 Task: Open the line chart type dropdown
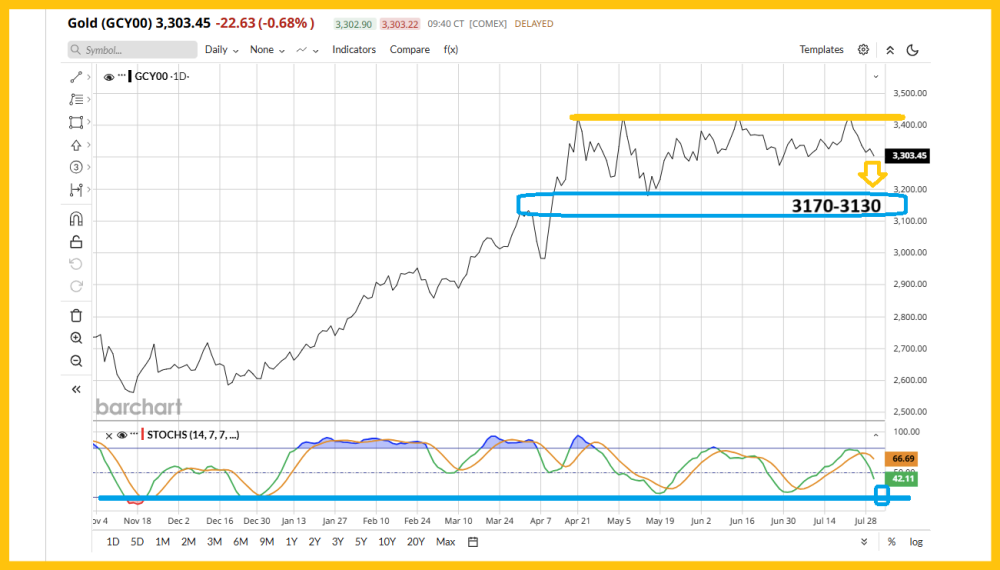coord(307,50)
